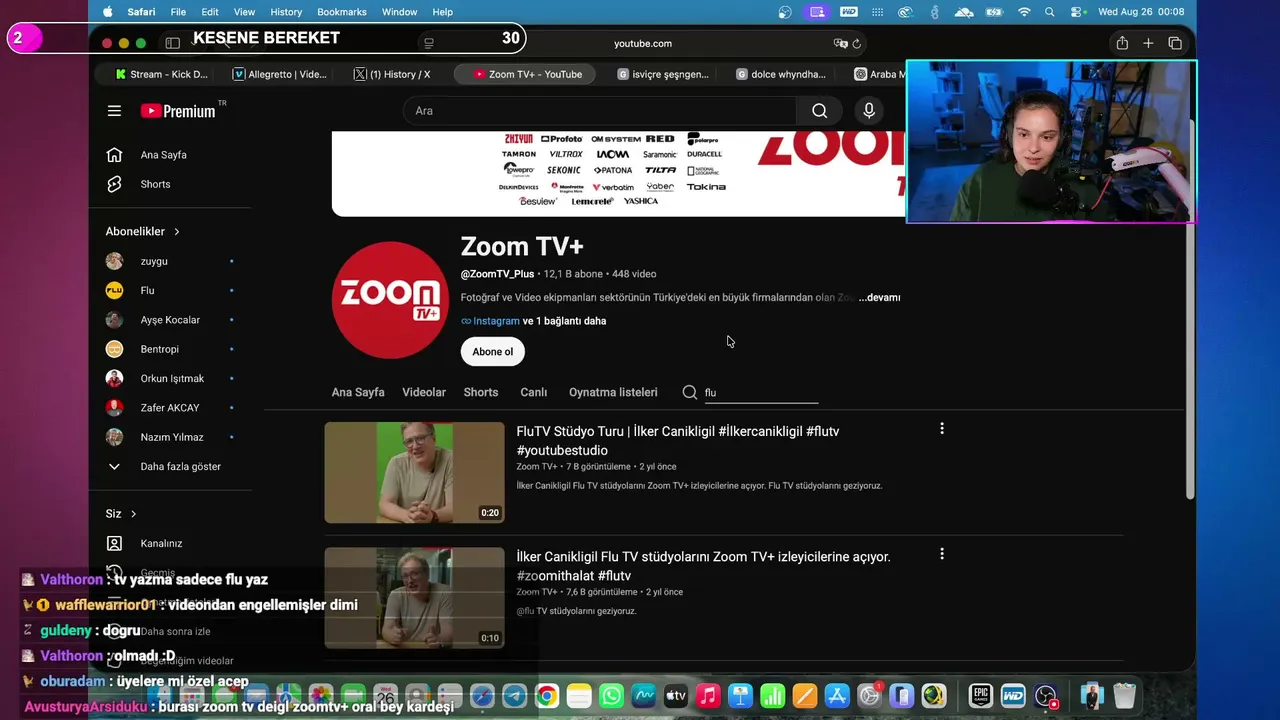Click the magnifier search button beside Ara
Image resolution: width=1280 pixels, height=720 pixels.
[x=820, y=111]
